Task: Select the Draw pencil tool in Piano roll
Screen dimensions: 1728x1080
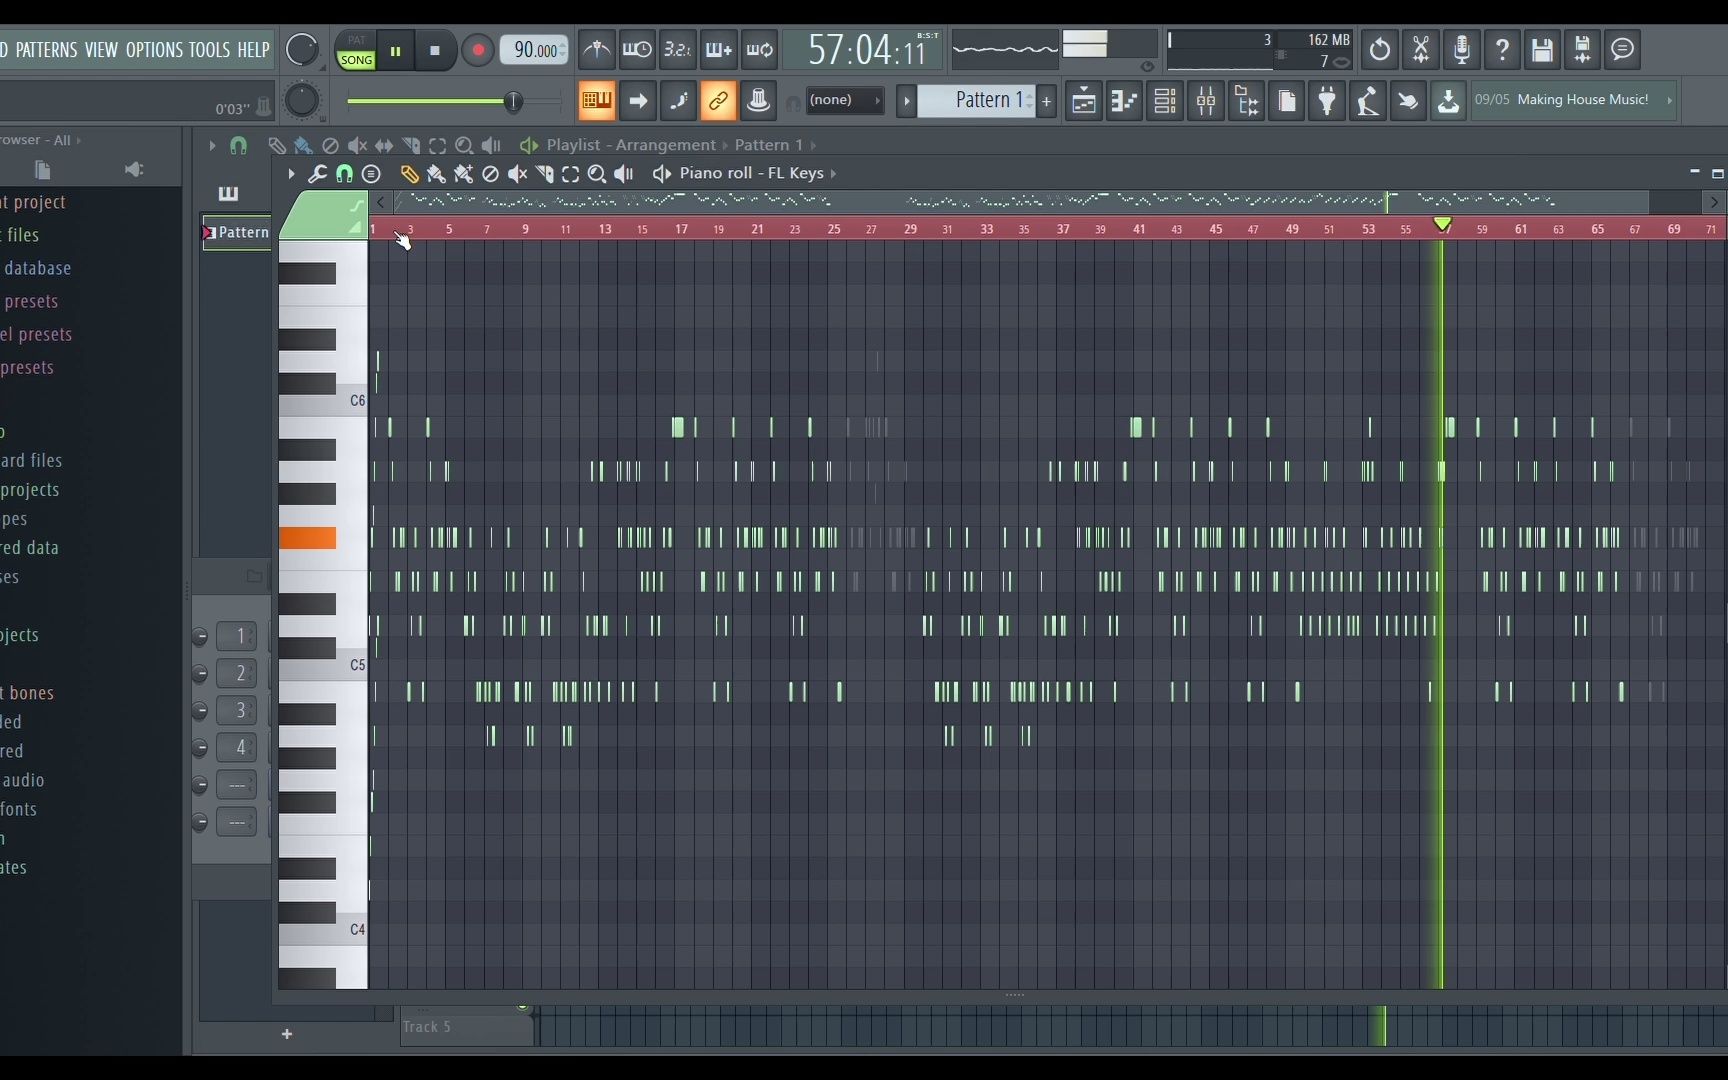Action: [x=409, y=174]
